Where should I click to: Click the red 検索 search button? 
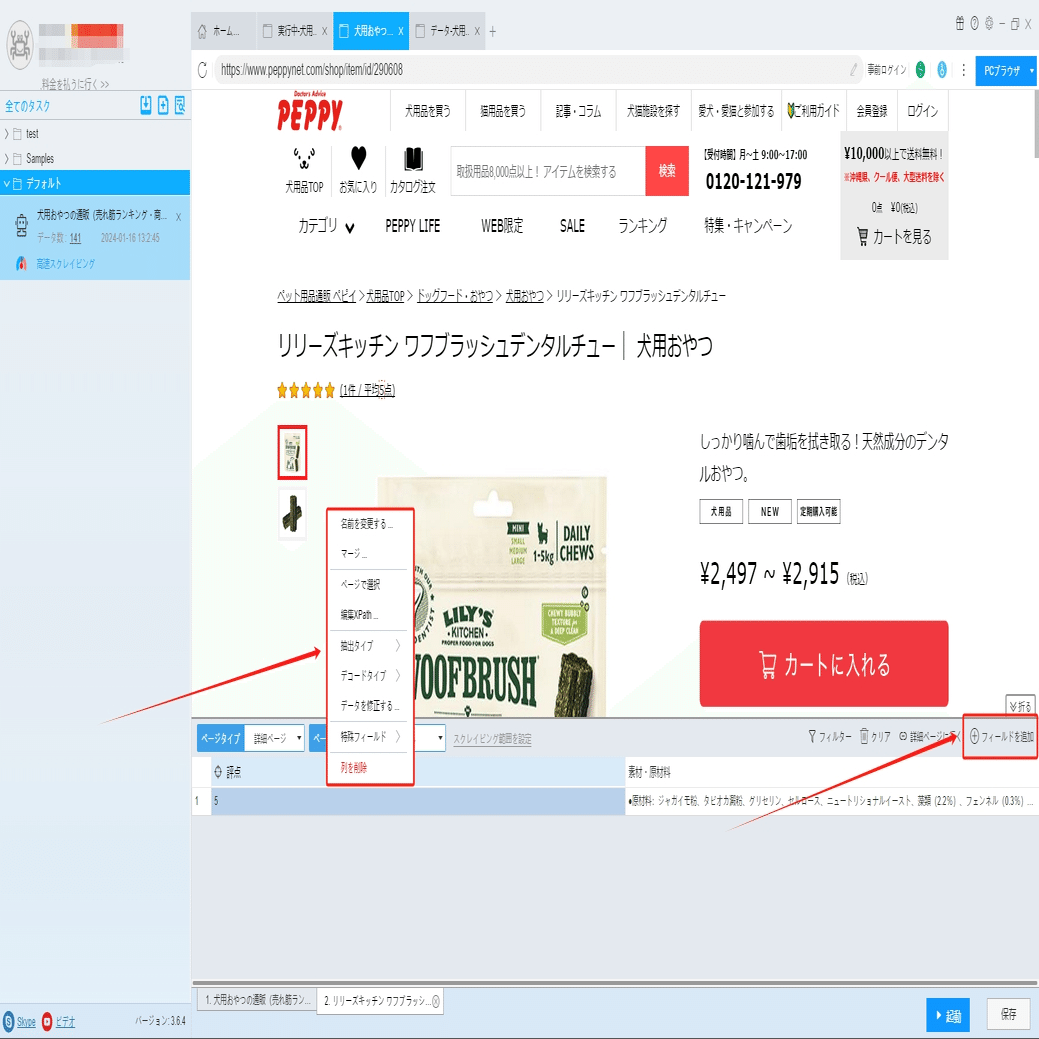pos(667,171)
